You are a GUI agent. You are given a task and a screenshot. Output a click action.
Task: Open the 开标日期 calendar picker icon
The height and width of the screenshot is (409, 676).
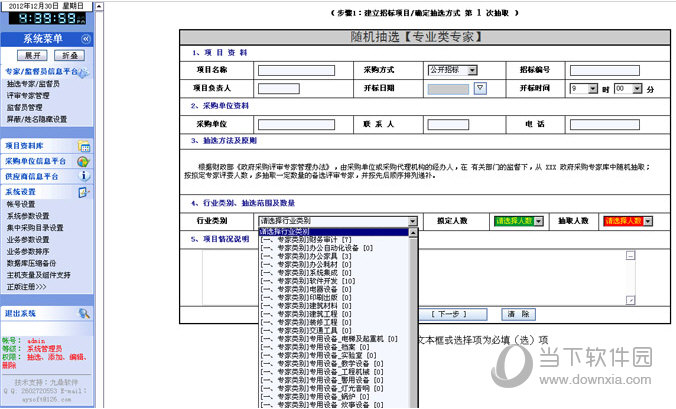480,88
